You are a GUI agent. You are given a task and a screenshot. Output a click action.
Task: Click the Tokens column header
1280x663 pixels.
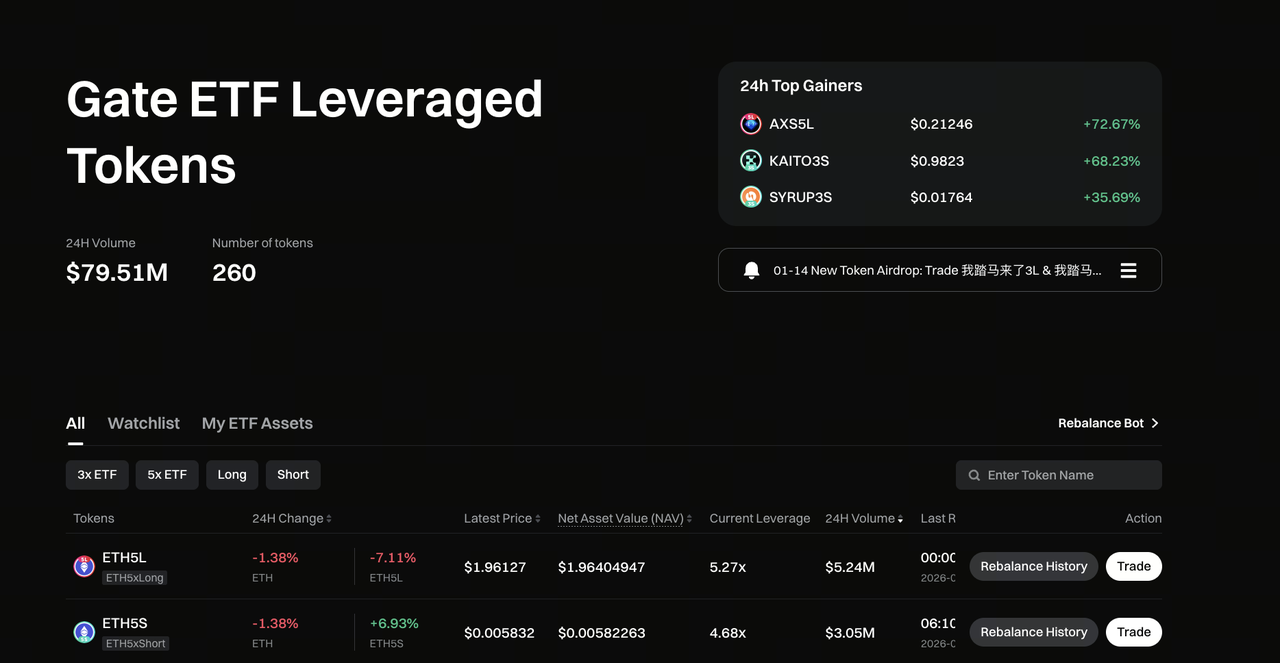94,518
